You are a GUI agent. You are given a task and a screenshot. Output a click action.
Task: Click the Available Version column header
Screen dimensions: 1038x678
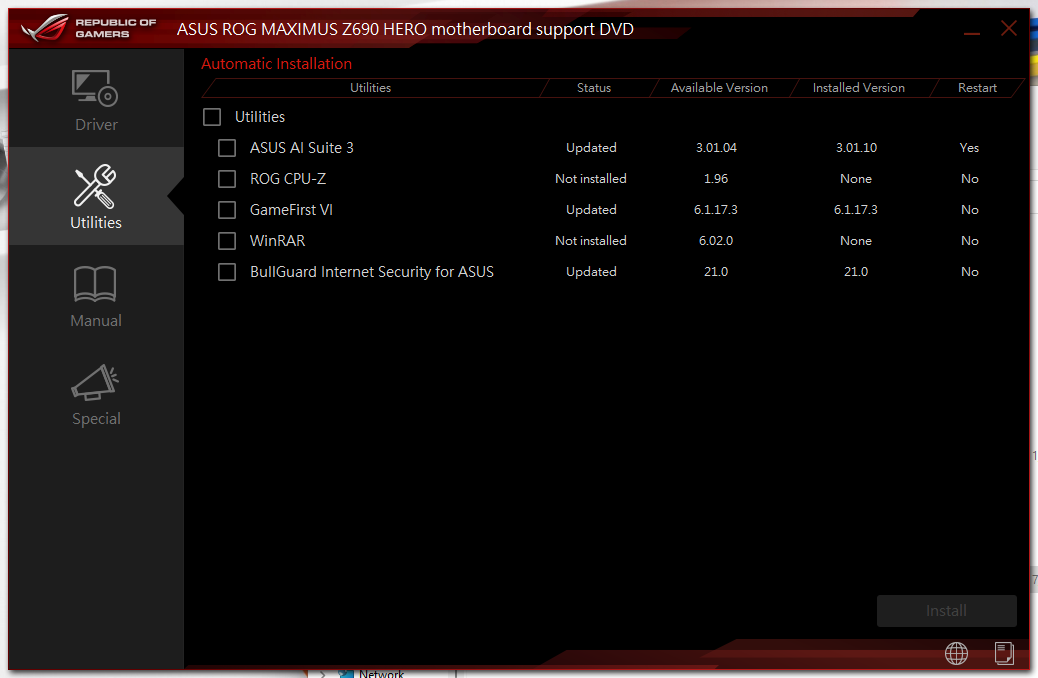[719, 87]
